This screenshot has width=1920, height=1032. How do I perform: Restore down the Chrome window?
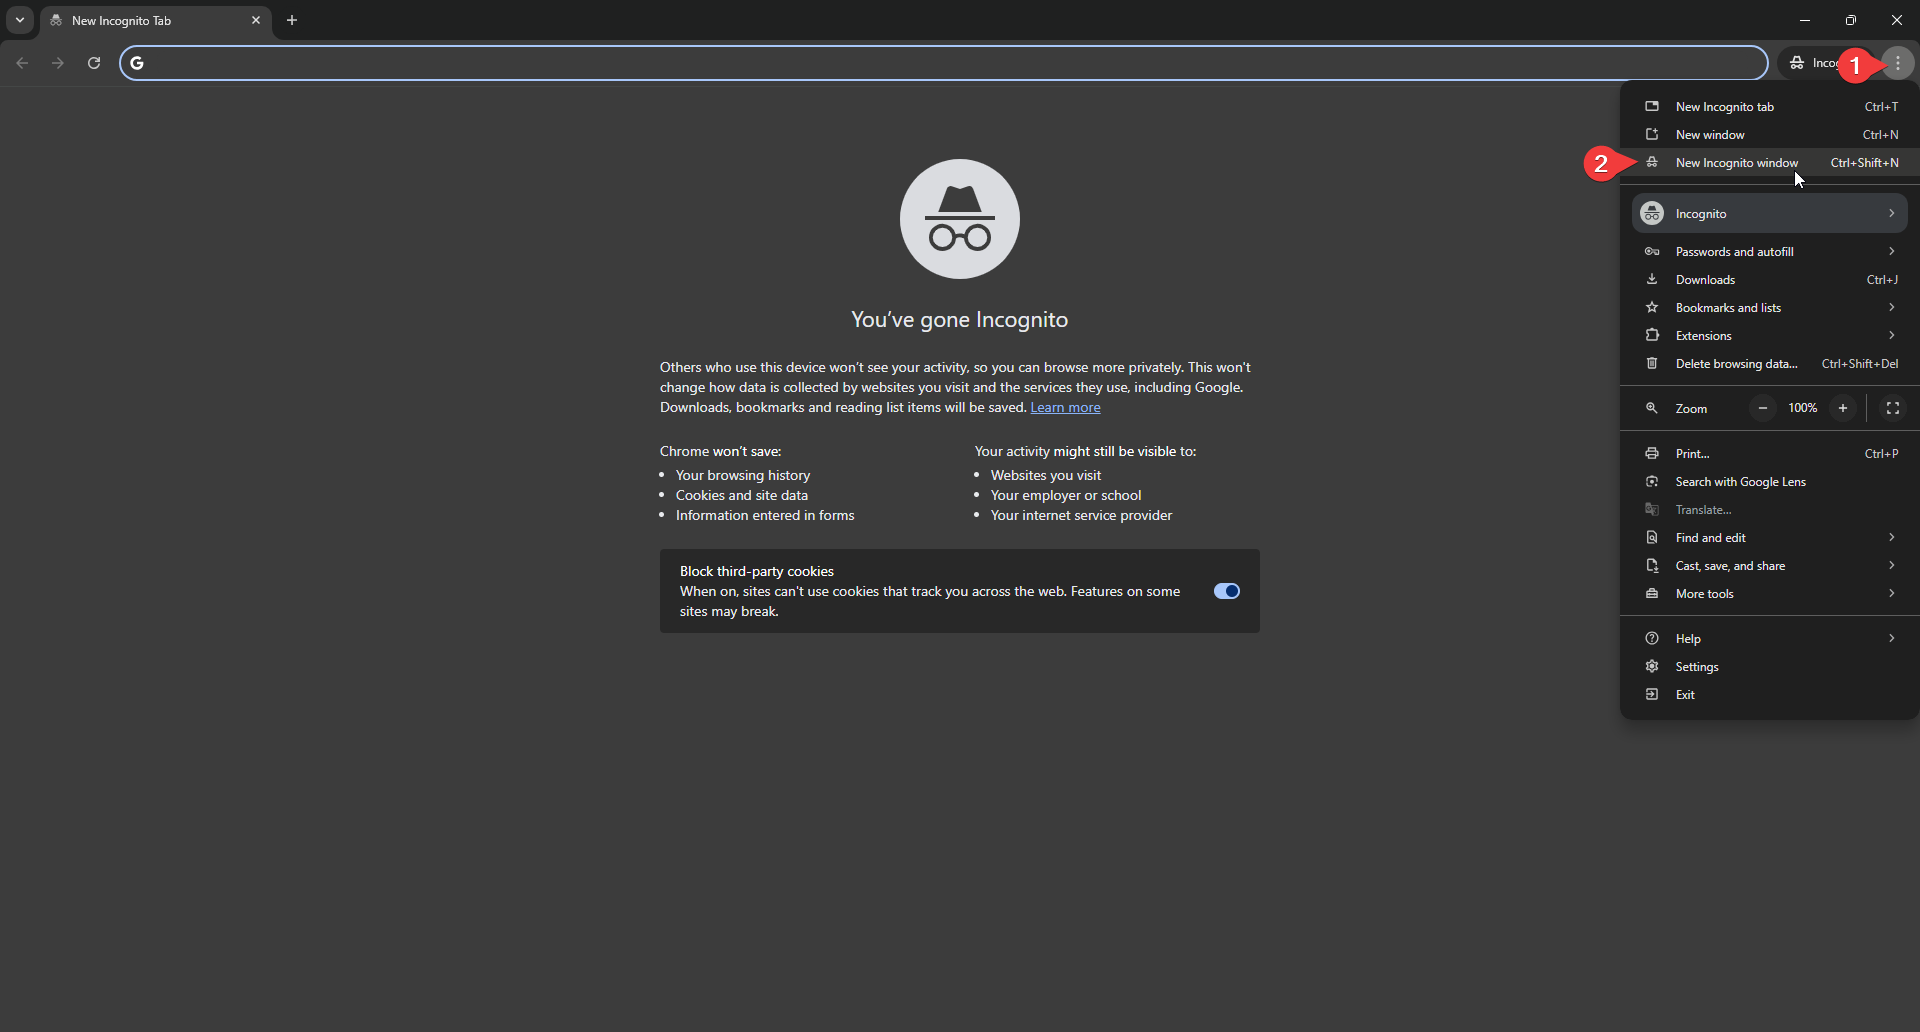click(x=1851, y=20)
